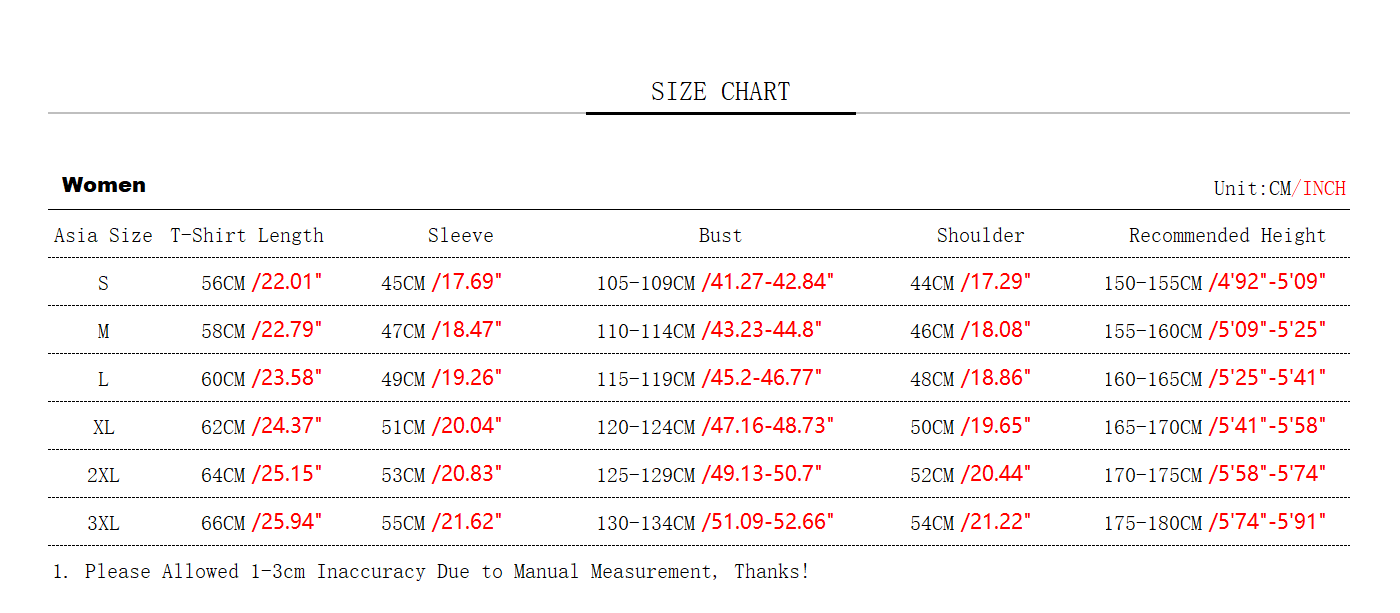The height and width of the screenshot is (613, 1400).
Task: Click the 53CM /20.83" sleeve value
Action: [x=441, y=475]
